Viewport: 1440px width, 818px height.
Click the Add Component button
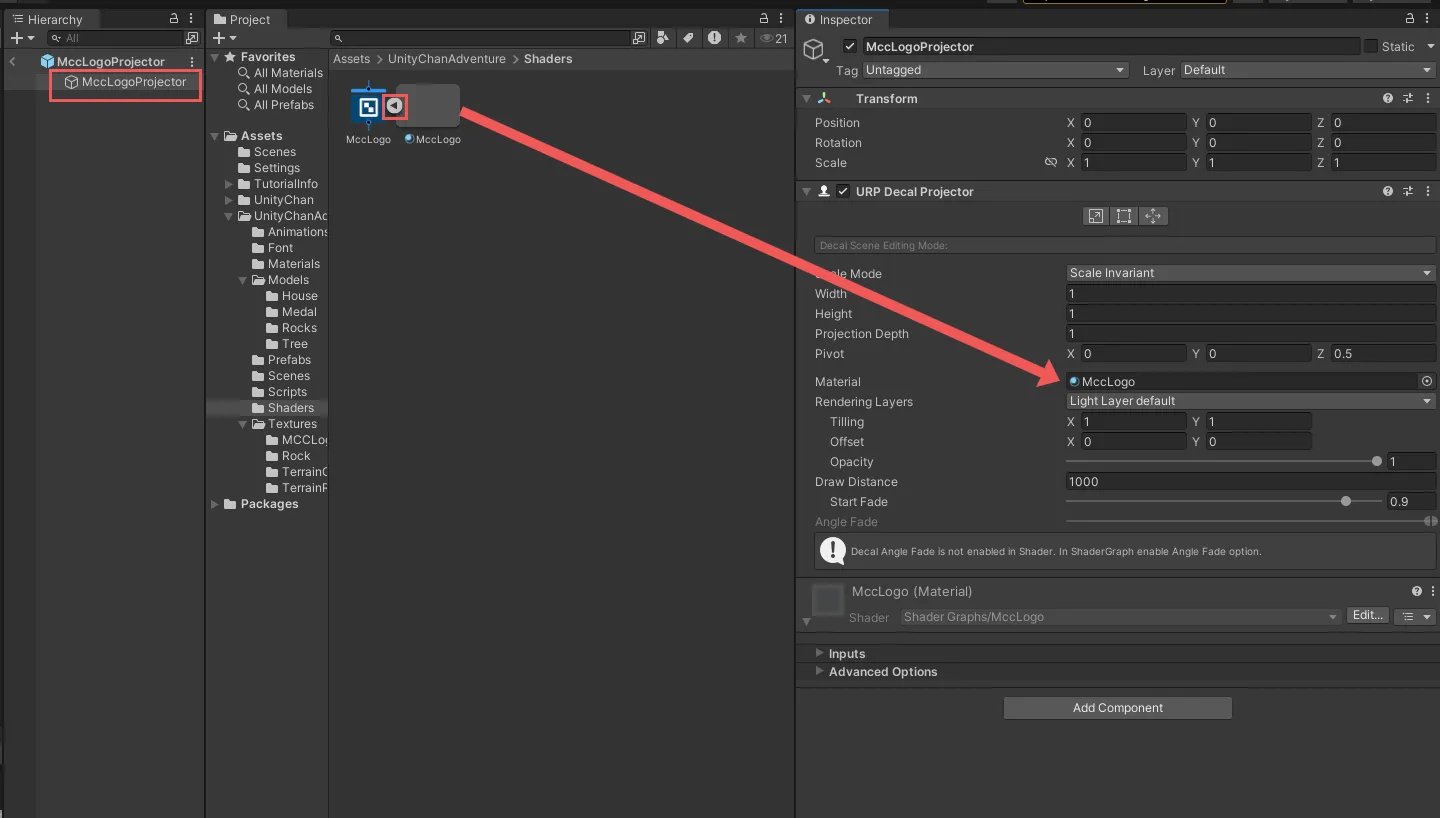click(1117, 708)
